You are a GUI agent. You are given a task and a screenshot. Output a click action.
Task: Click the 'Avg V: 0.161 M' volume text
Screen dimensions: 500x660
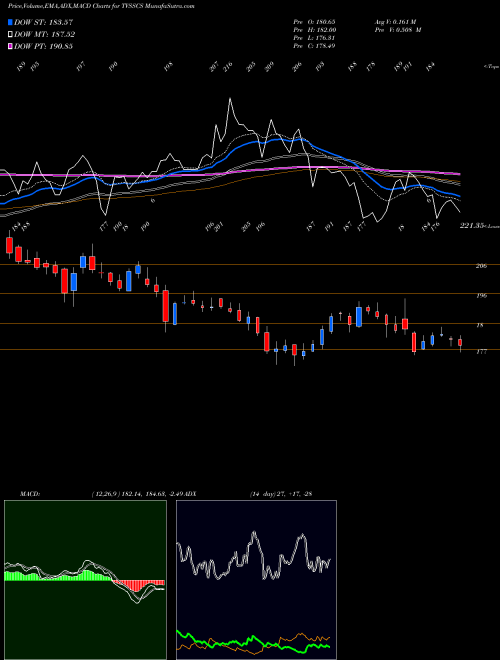pos(395,21)
